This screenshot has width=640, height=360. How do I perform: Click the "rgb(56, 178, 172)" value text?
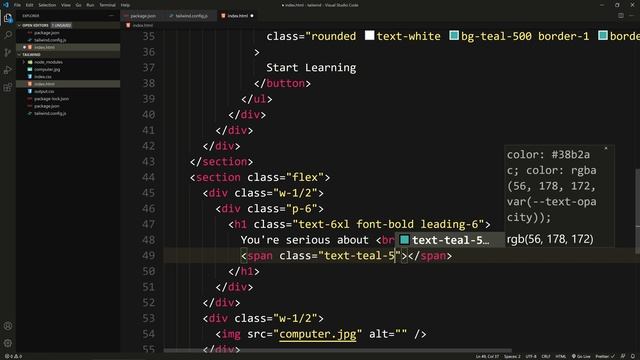pyautogui.click(x=550, y=239)
